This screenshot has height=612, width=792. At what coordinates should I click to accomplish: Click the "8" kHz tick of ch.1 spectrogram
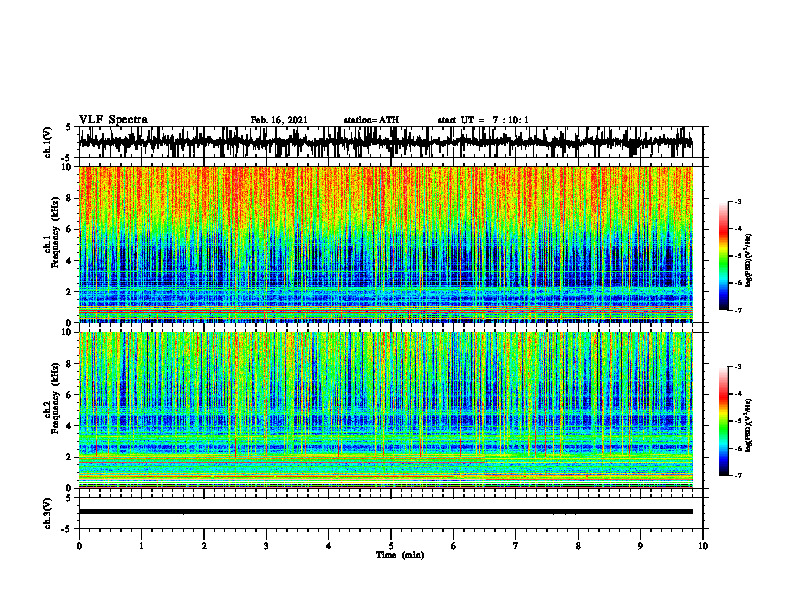tap(69, 198)
